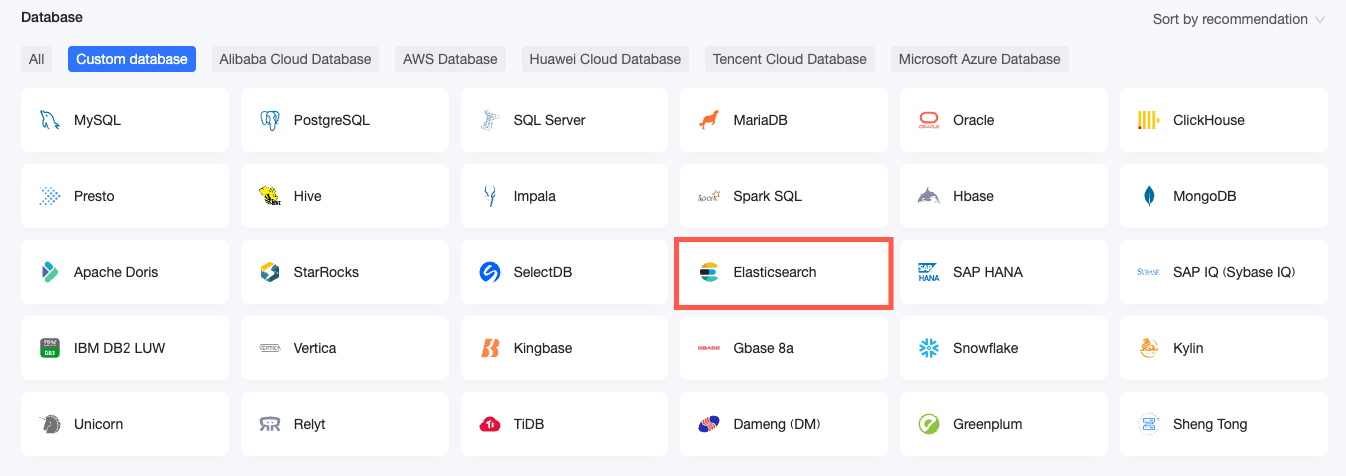Switch to Huawei Cloud Database tab
1346x476 pixels.
click(605, 59)
